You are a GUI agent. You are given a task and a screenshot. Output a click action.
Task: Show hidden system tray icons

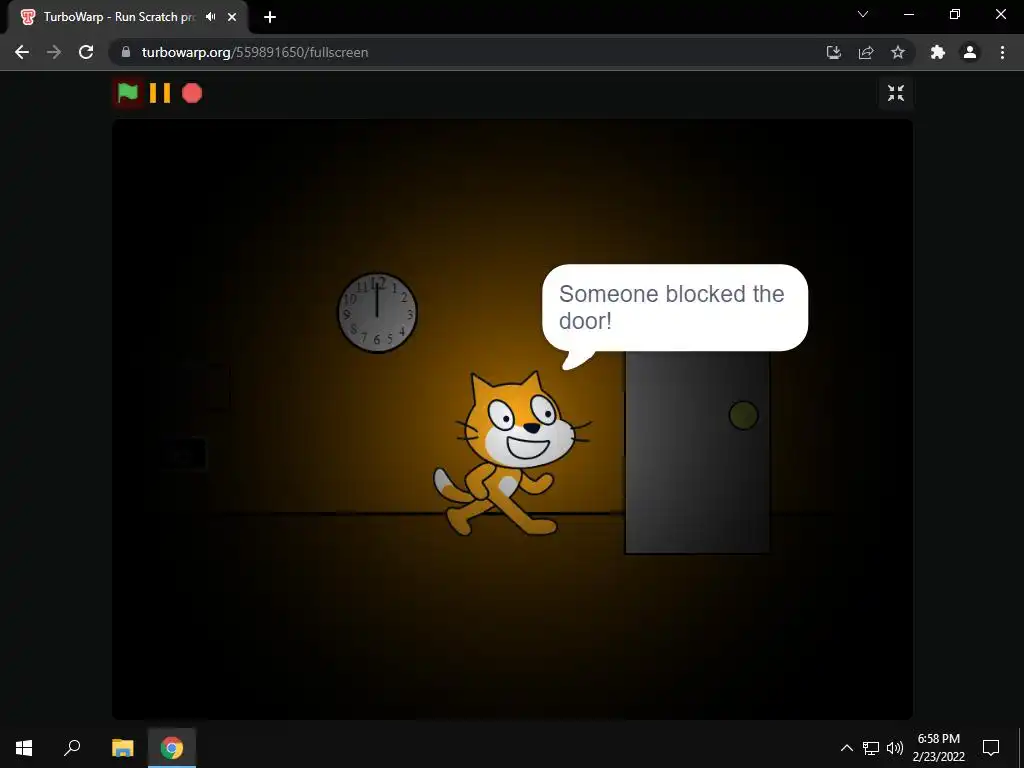846,748
